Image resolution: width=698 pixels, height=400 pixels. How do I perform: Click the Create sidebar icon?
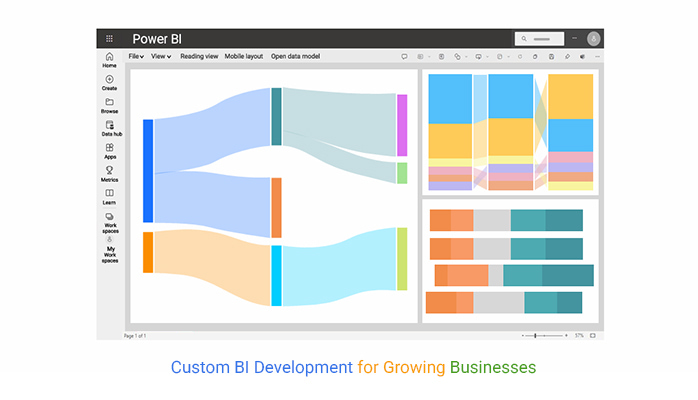click(x=109, y=83)
